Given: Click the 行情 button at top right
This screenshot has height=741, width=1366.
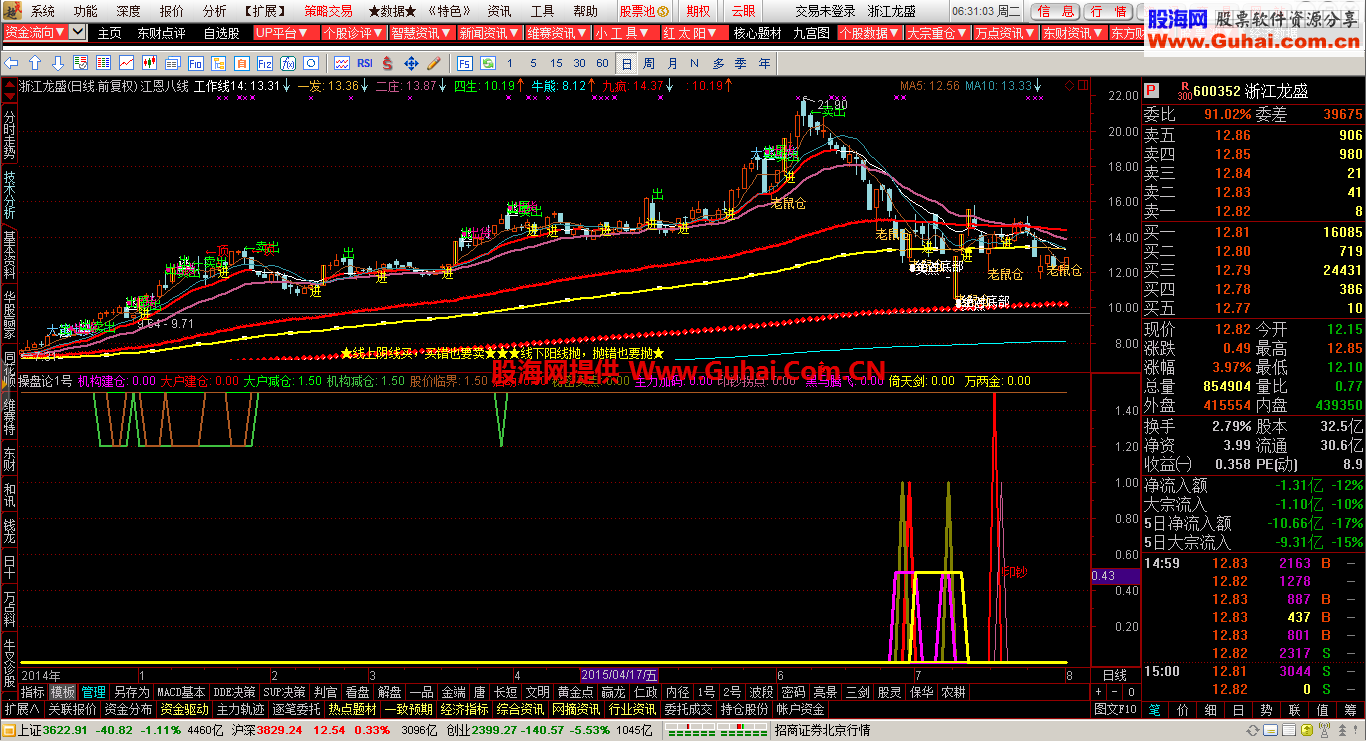Looking at the screenshot, I should 1107,11.
